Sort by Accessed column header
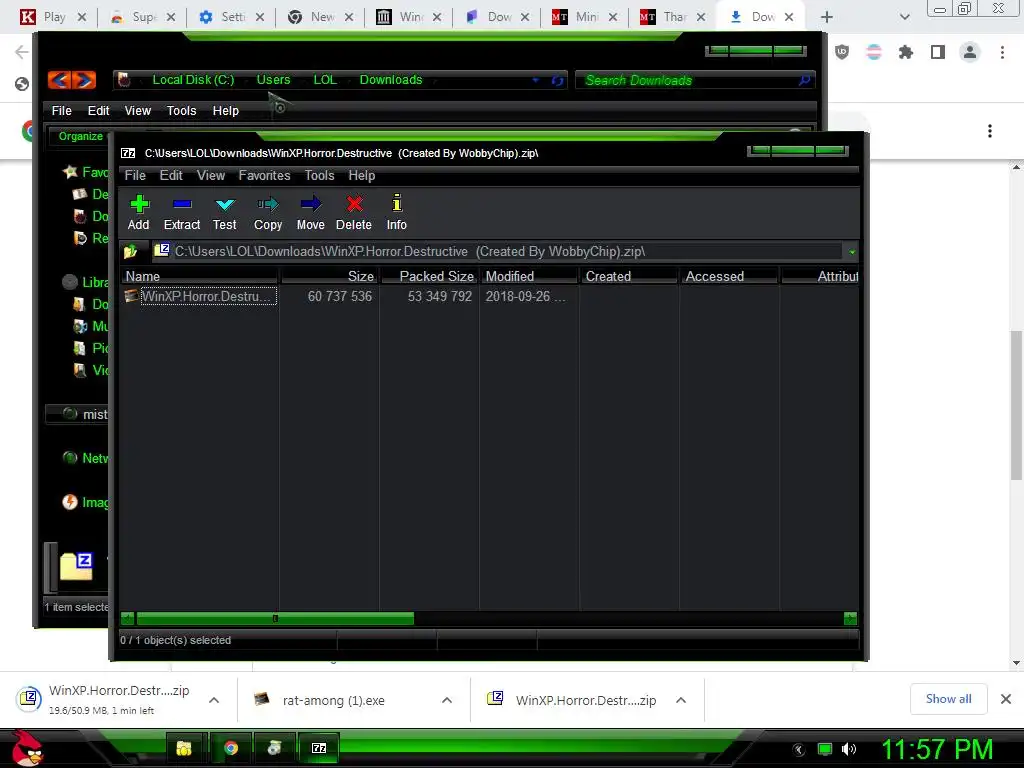This screenshot has width=1024, height=768. click(x=729, y=276)
